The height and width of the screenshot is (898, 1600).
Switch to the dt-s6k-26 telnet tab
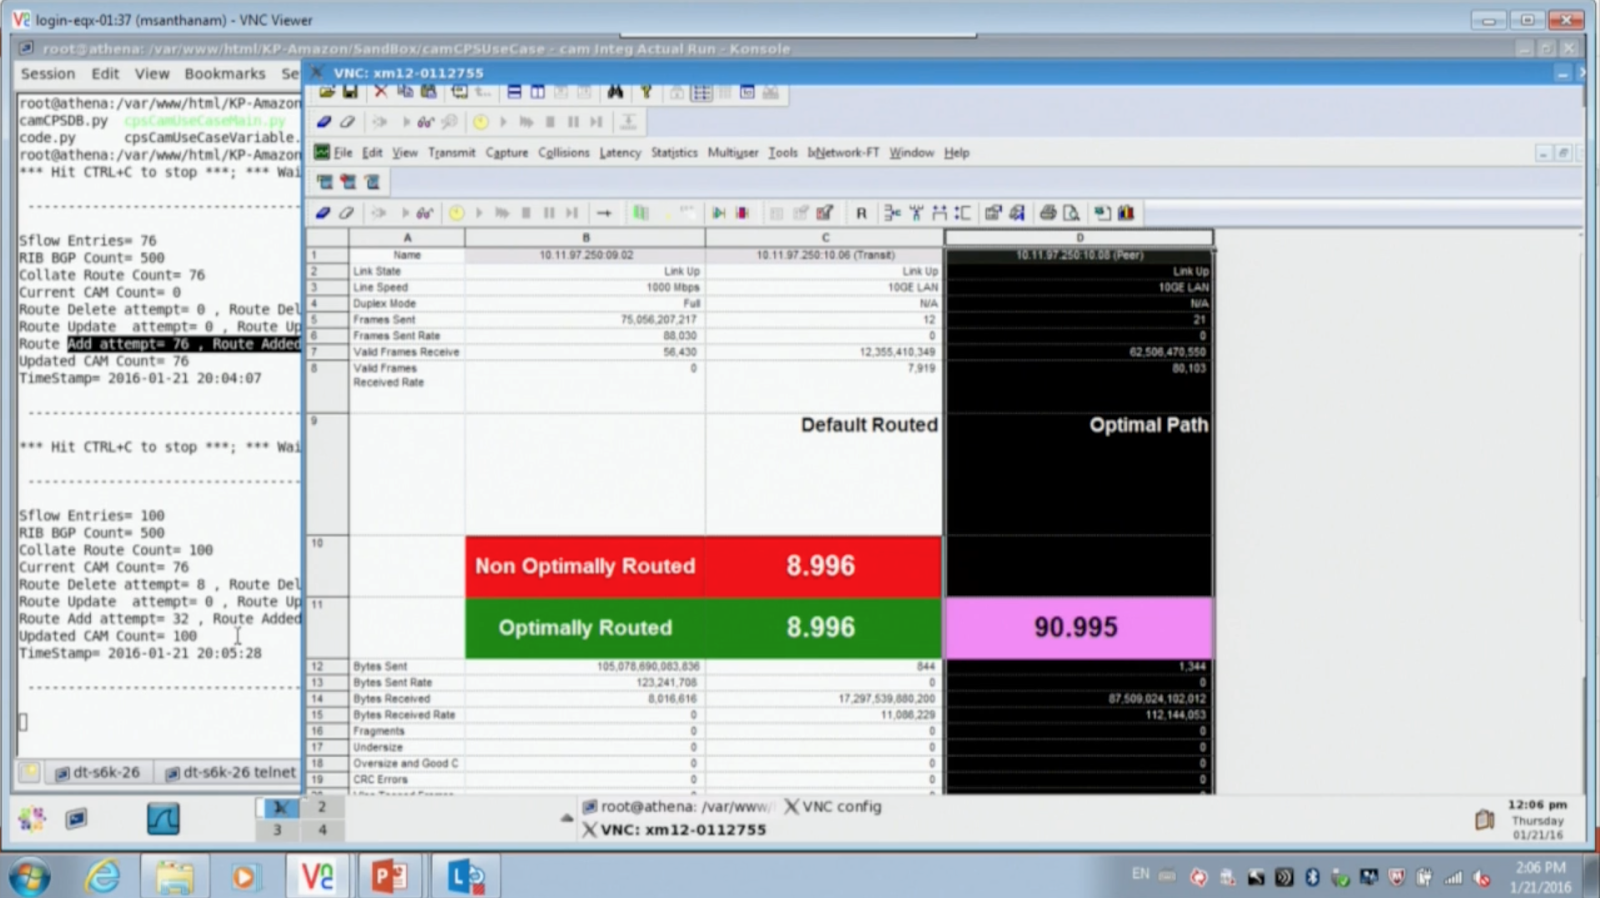coord(230,772)
